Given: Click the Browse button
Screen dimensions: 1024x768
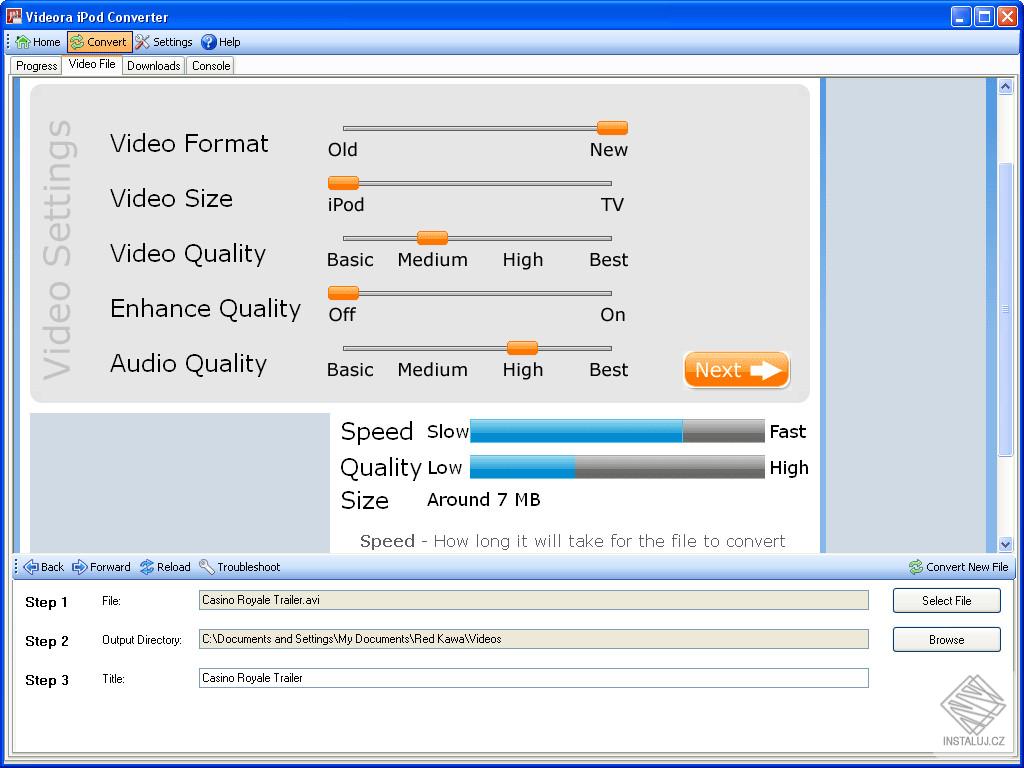Looking at the screenshot, I should (x=946, y=640).
